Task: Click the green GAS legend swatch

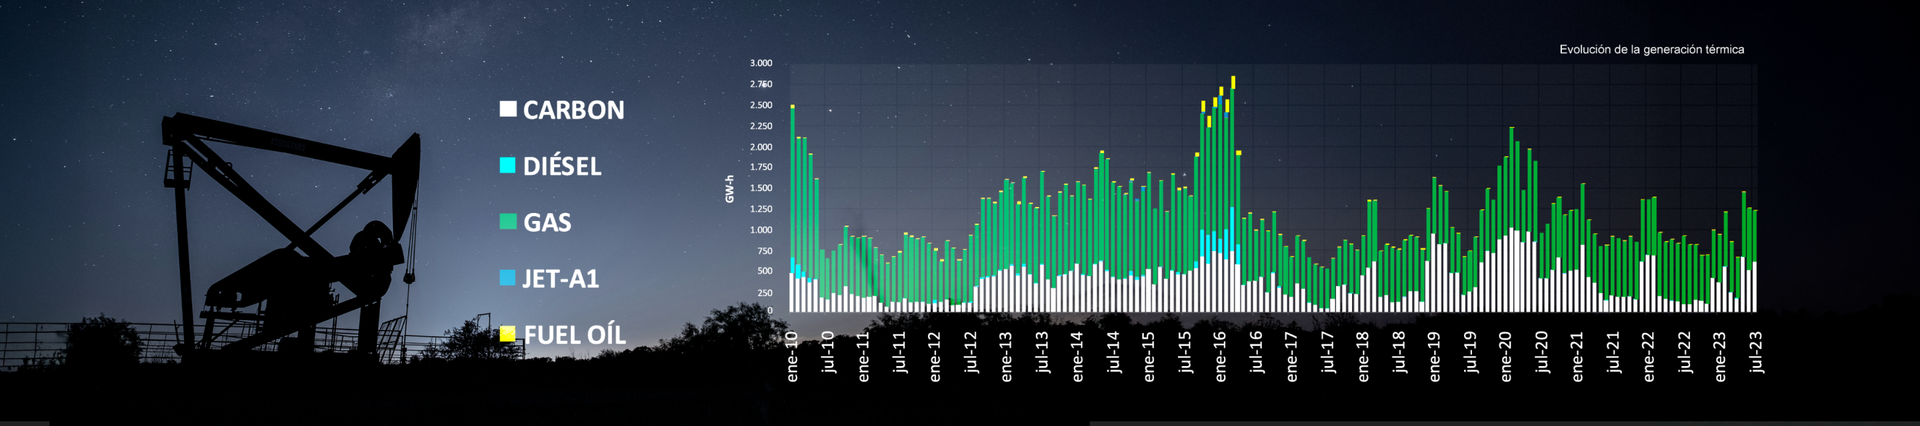Action: coord(508,222)
